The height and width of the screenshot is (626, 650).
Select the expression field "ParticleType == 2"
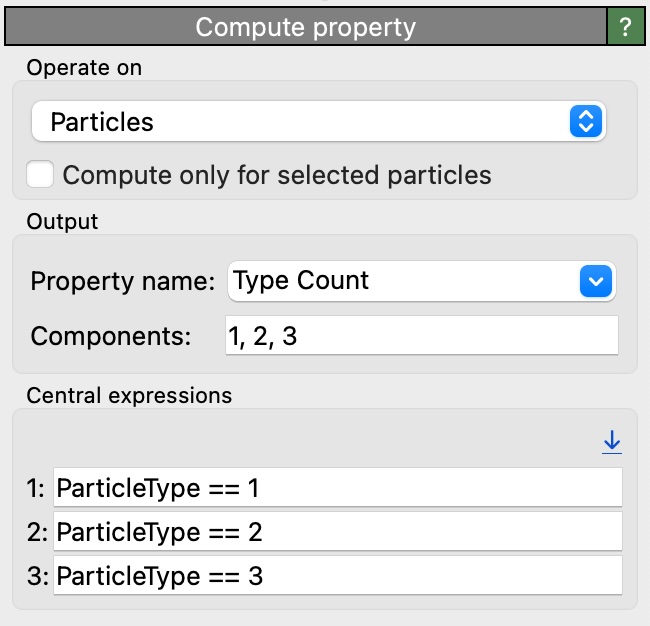point(338,532)
